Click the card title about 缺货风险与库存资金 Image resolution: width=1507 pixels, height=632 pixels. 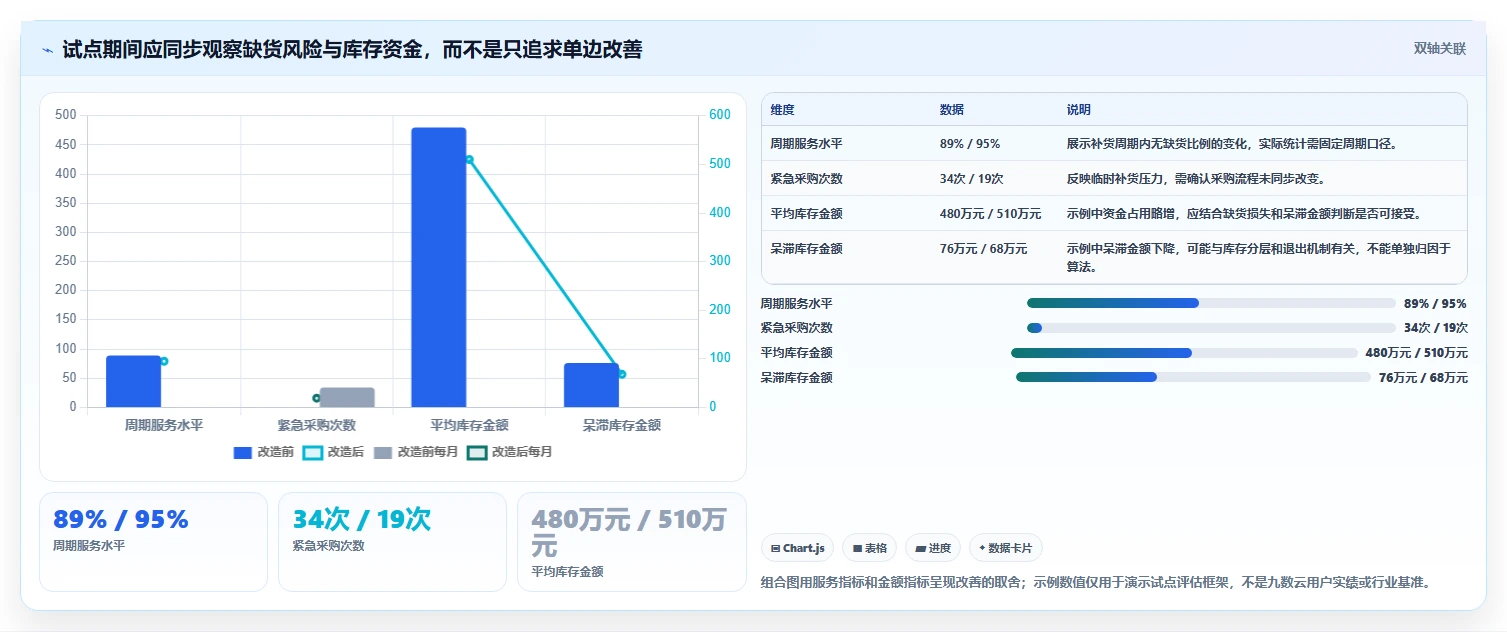coord(352,49)
